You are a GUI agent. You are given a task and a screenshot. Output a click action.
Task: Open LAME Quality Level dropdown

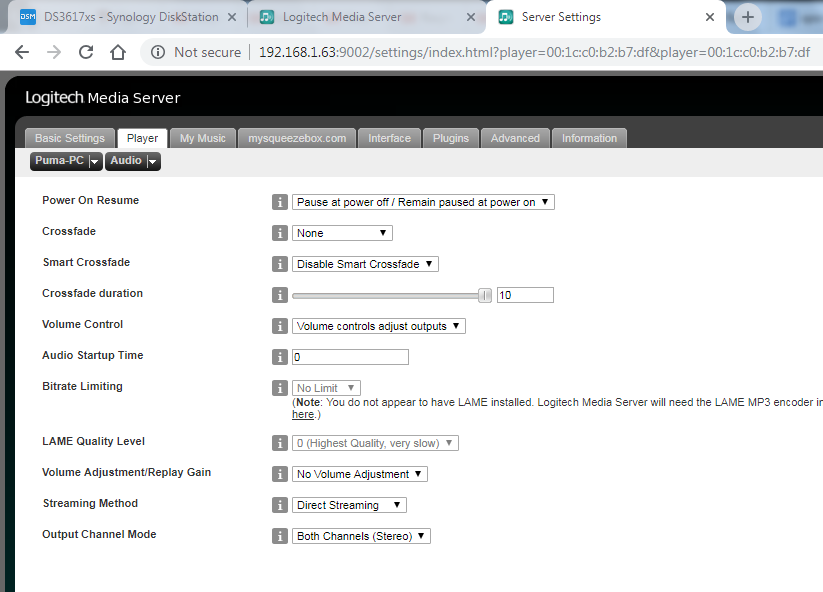(375, 443)
